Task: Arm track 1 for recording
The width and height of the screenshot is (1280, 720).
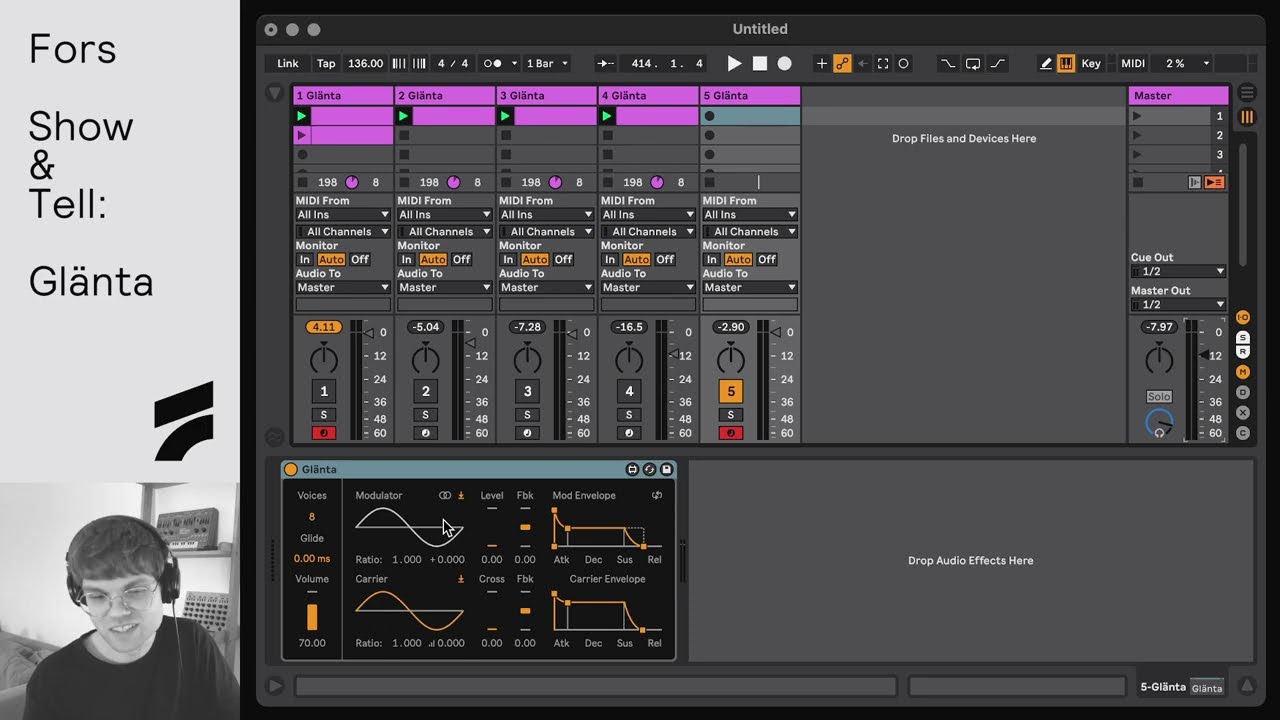Action: tap(323, 433)
